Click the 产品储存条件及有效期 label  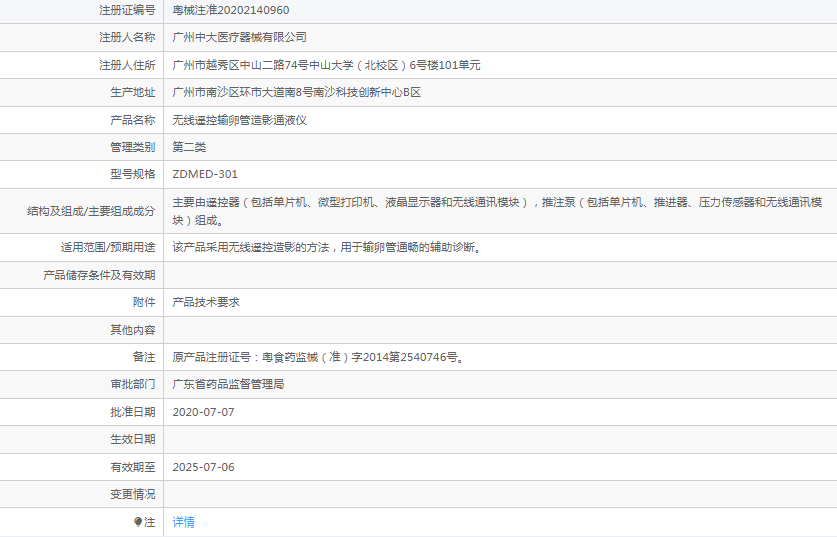pos(99,275)
